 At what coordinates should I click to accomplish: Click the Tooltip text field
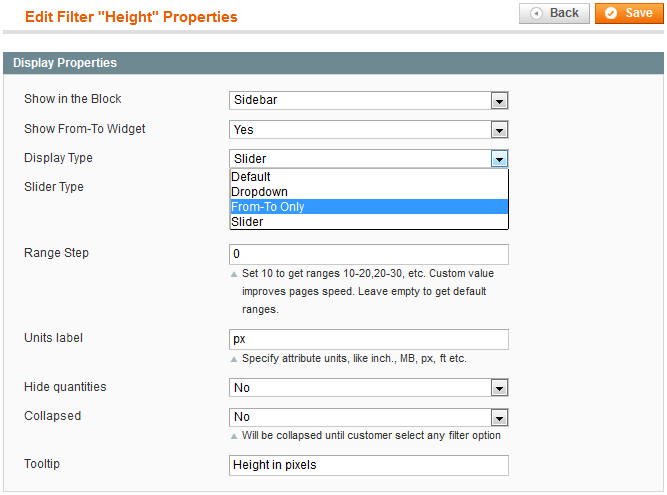pyautogui.click(x=368, y=465)
